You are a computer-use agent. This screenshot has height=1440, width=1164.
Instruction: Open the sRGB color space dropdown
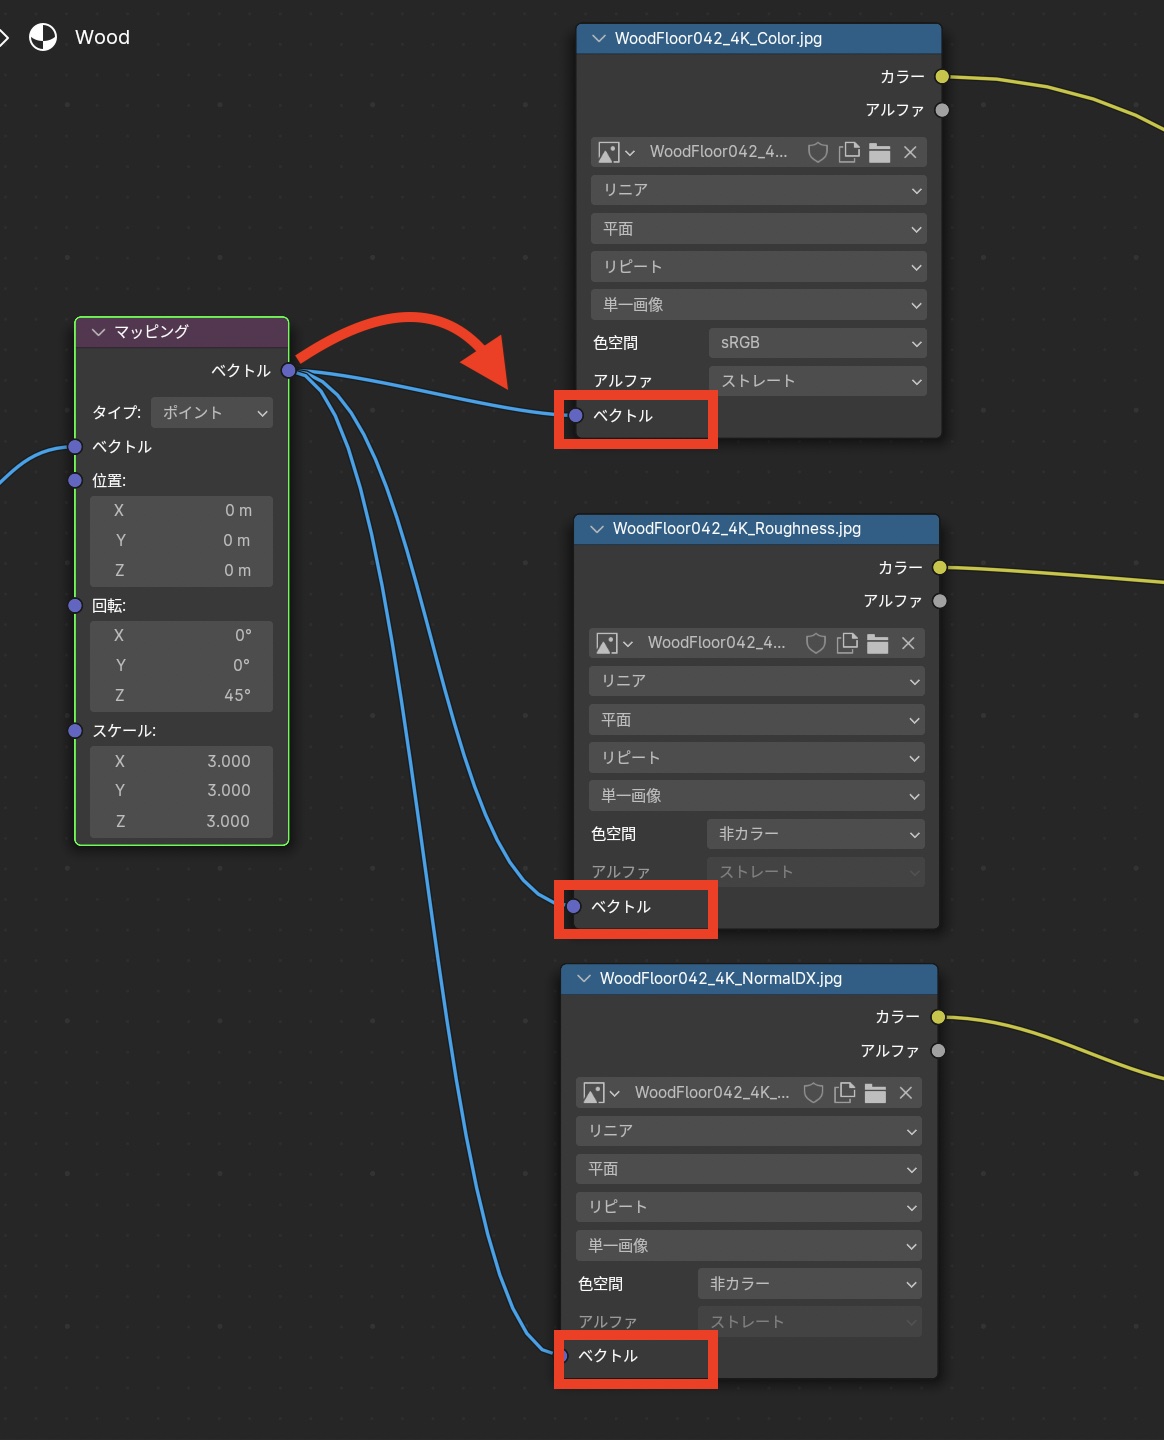(x=817, y=343)
